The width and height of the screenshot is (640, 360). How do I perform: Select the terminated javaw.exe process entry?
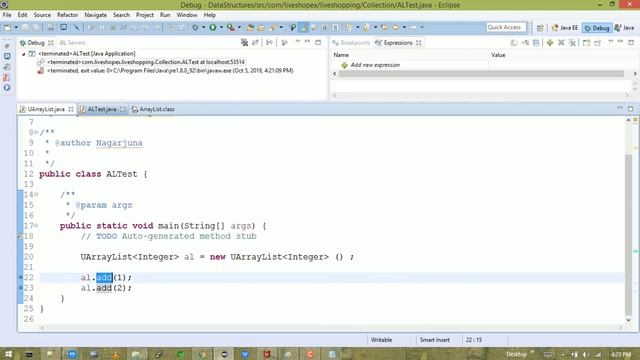[x=170, y=71]
